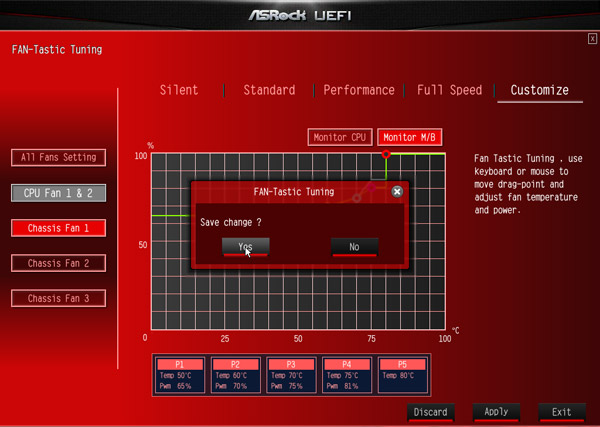Select the Customize tab
The image size is (600, 427).
[x=540, y=90]
